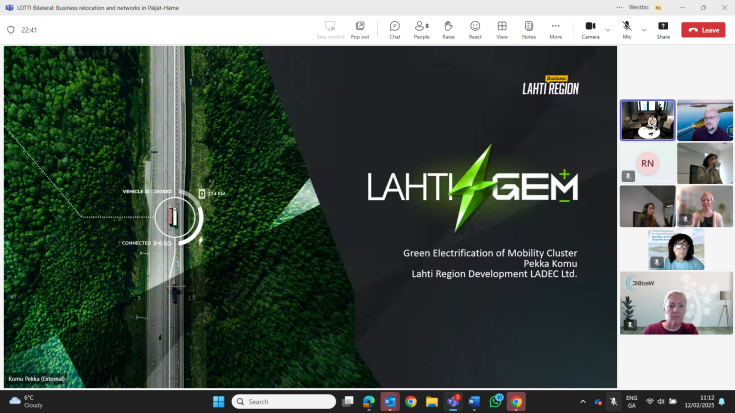The image size is (735, 413).
Task: Show hidden system tray icons
Action: (x=583, y=402)
